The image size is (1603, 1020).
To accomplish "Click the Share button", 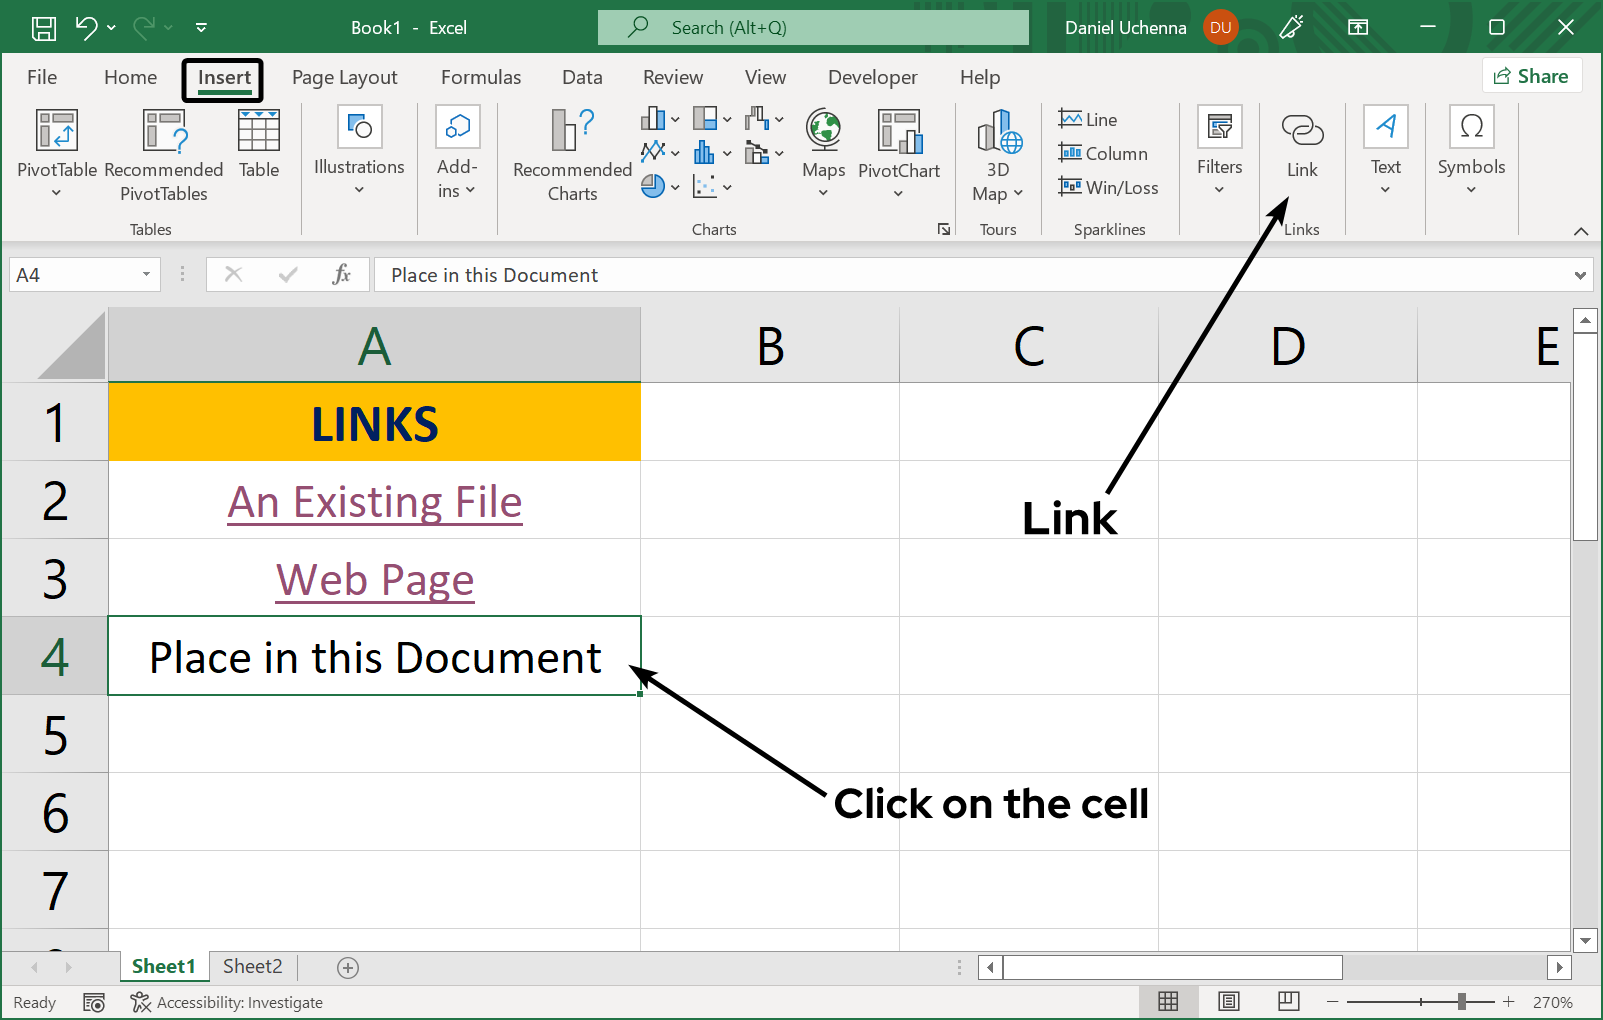I will pyautogui.click(x=1531, y=75).
